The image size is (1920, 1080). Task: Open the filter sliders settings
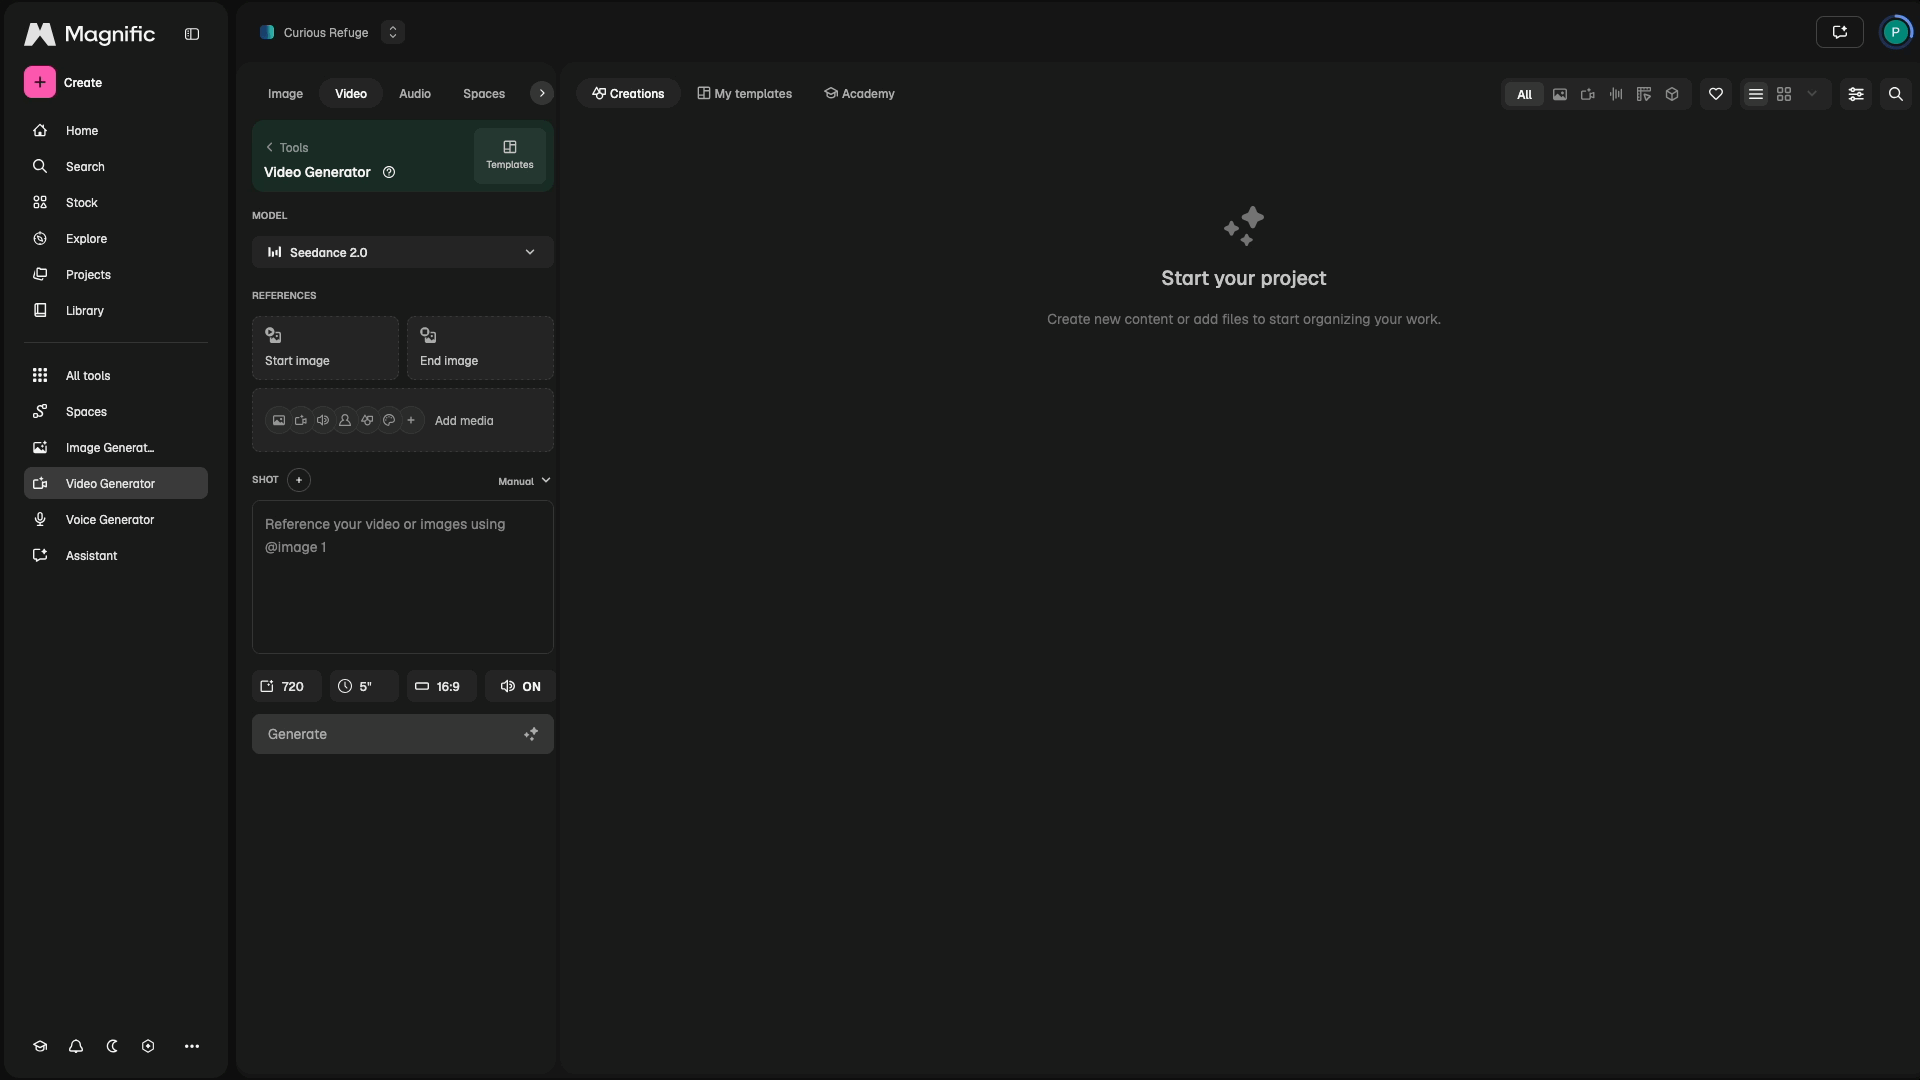[x=1856, y=94]
